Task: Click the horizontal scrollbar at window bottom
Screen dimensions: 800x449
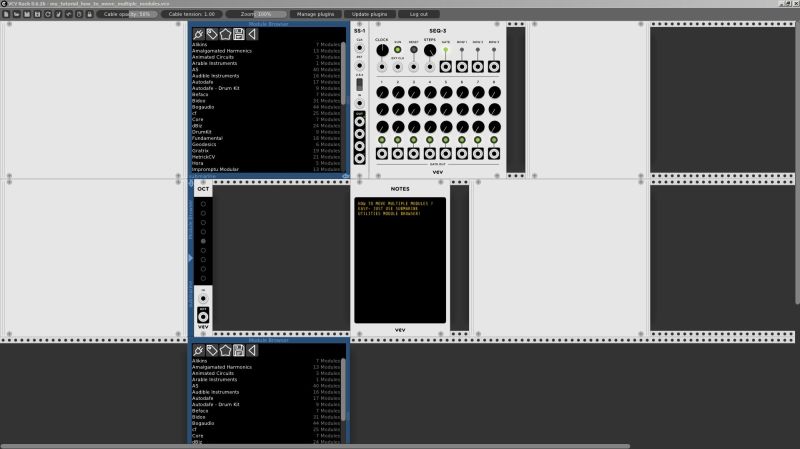Action: [x=315, y=446]
